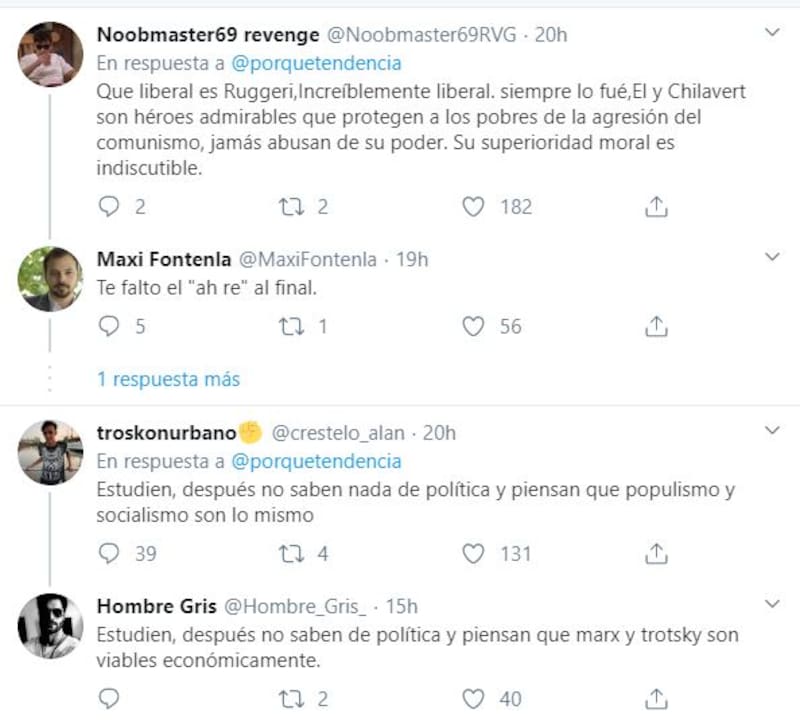Image resolution: width=800 pixels, height=725 pixels.
Task: Open Hombre Gris's profile name
Action: pyautogui.click(x=155, y=605)
